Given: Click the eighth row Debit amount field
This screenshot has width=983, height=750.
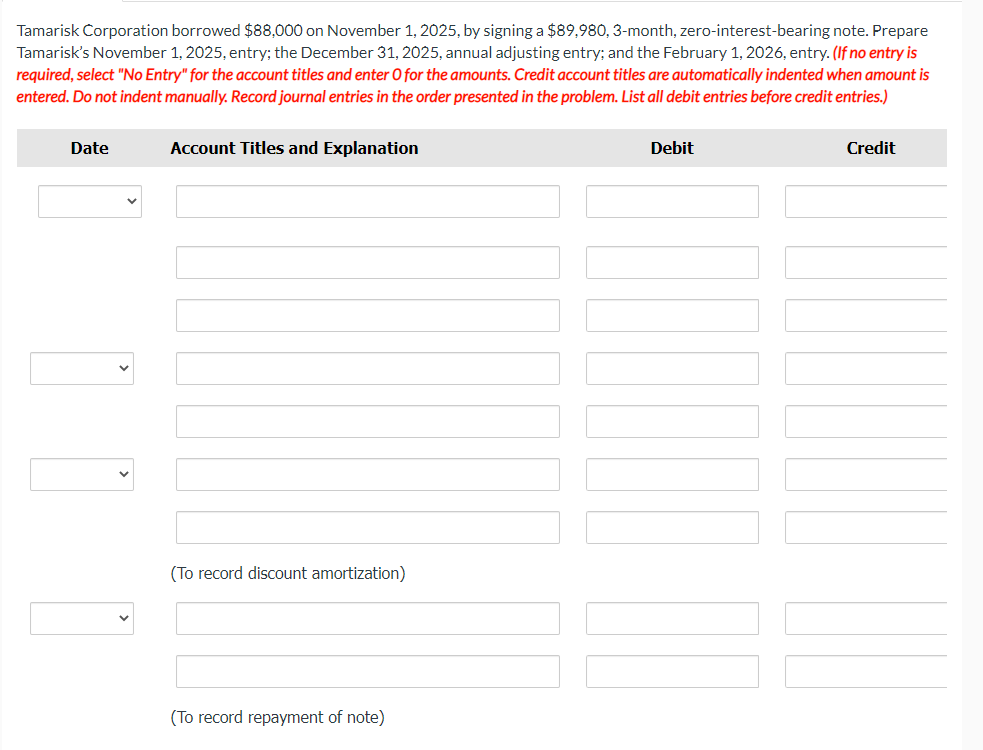Looking at the screenshot, I should [x=672, y=618].
